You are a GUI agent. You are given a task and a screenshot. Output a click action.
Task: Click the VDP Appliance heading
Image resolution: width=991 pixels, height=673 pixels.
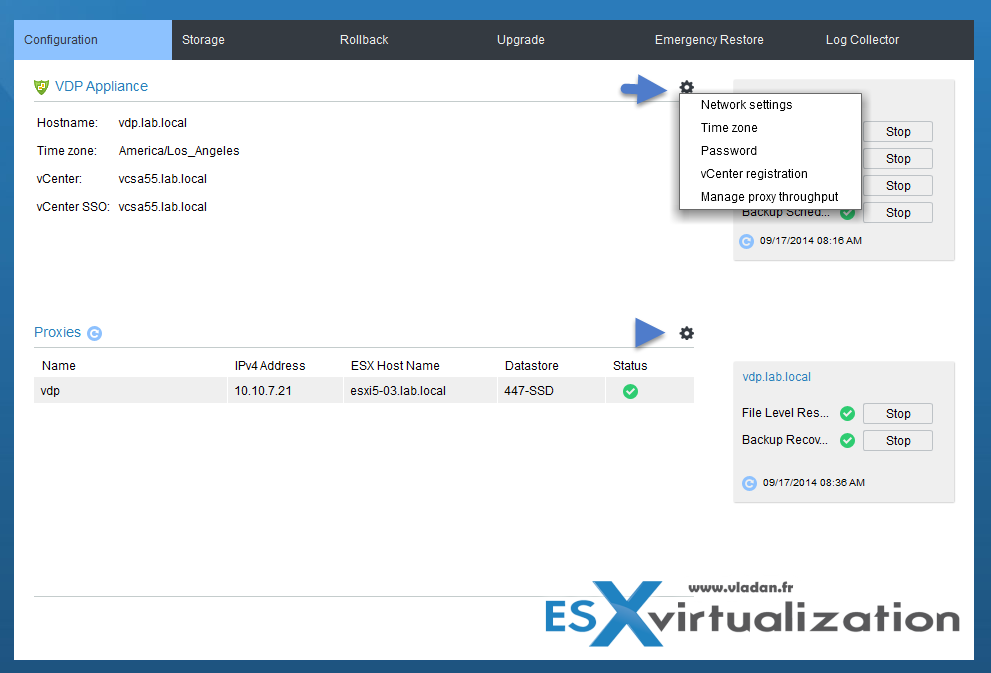[101, 86]
